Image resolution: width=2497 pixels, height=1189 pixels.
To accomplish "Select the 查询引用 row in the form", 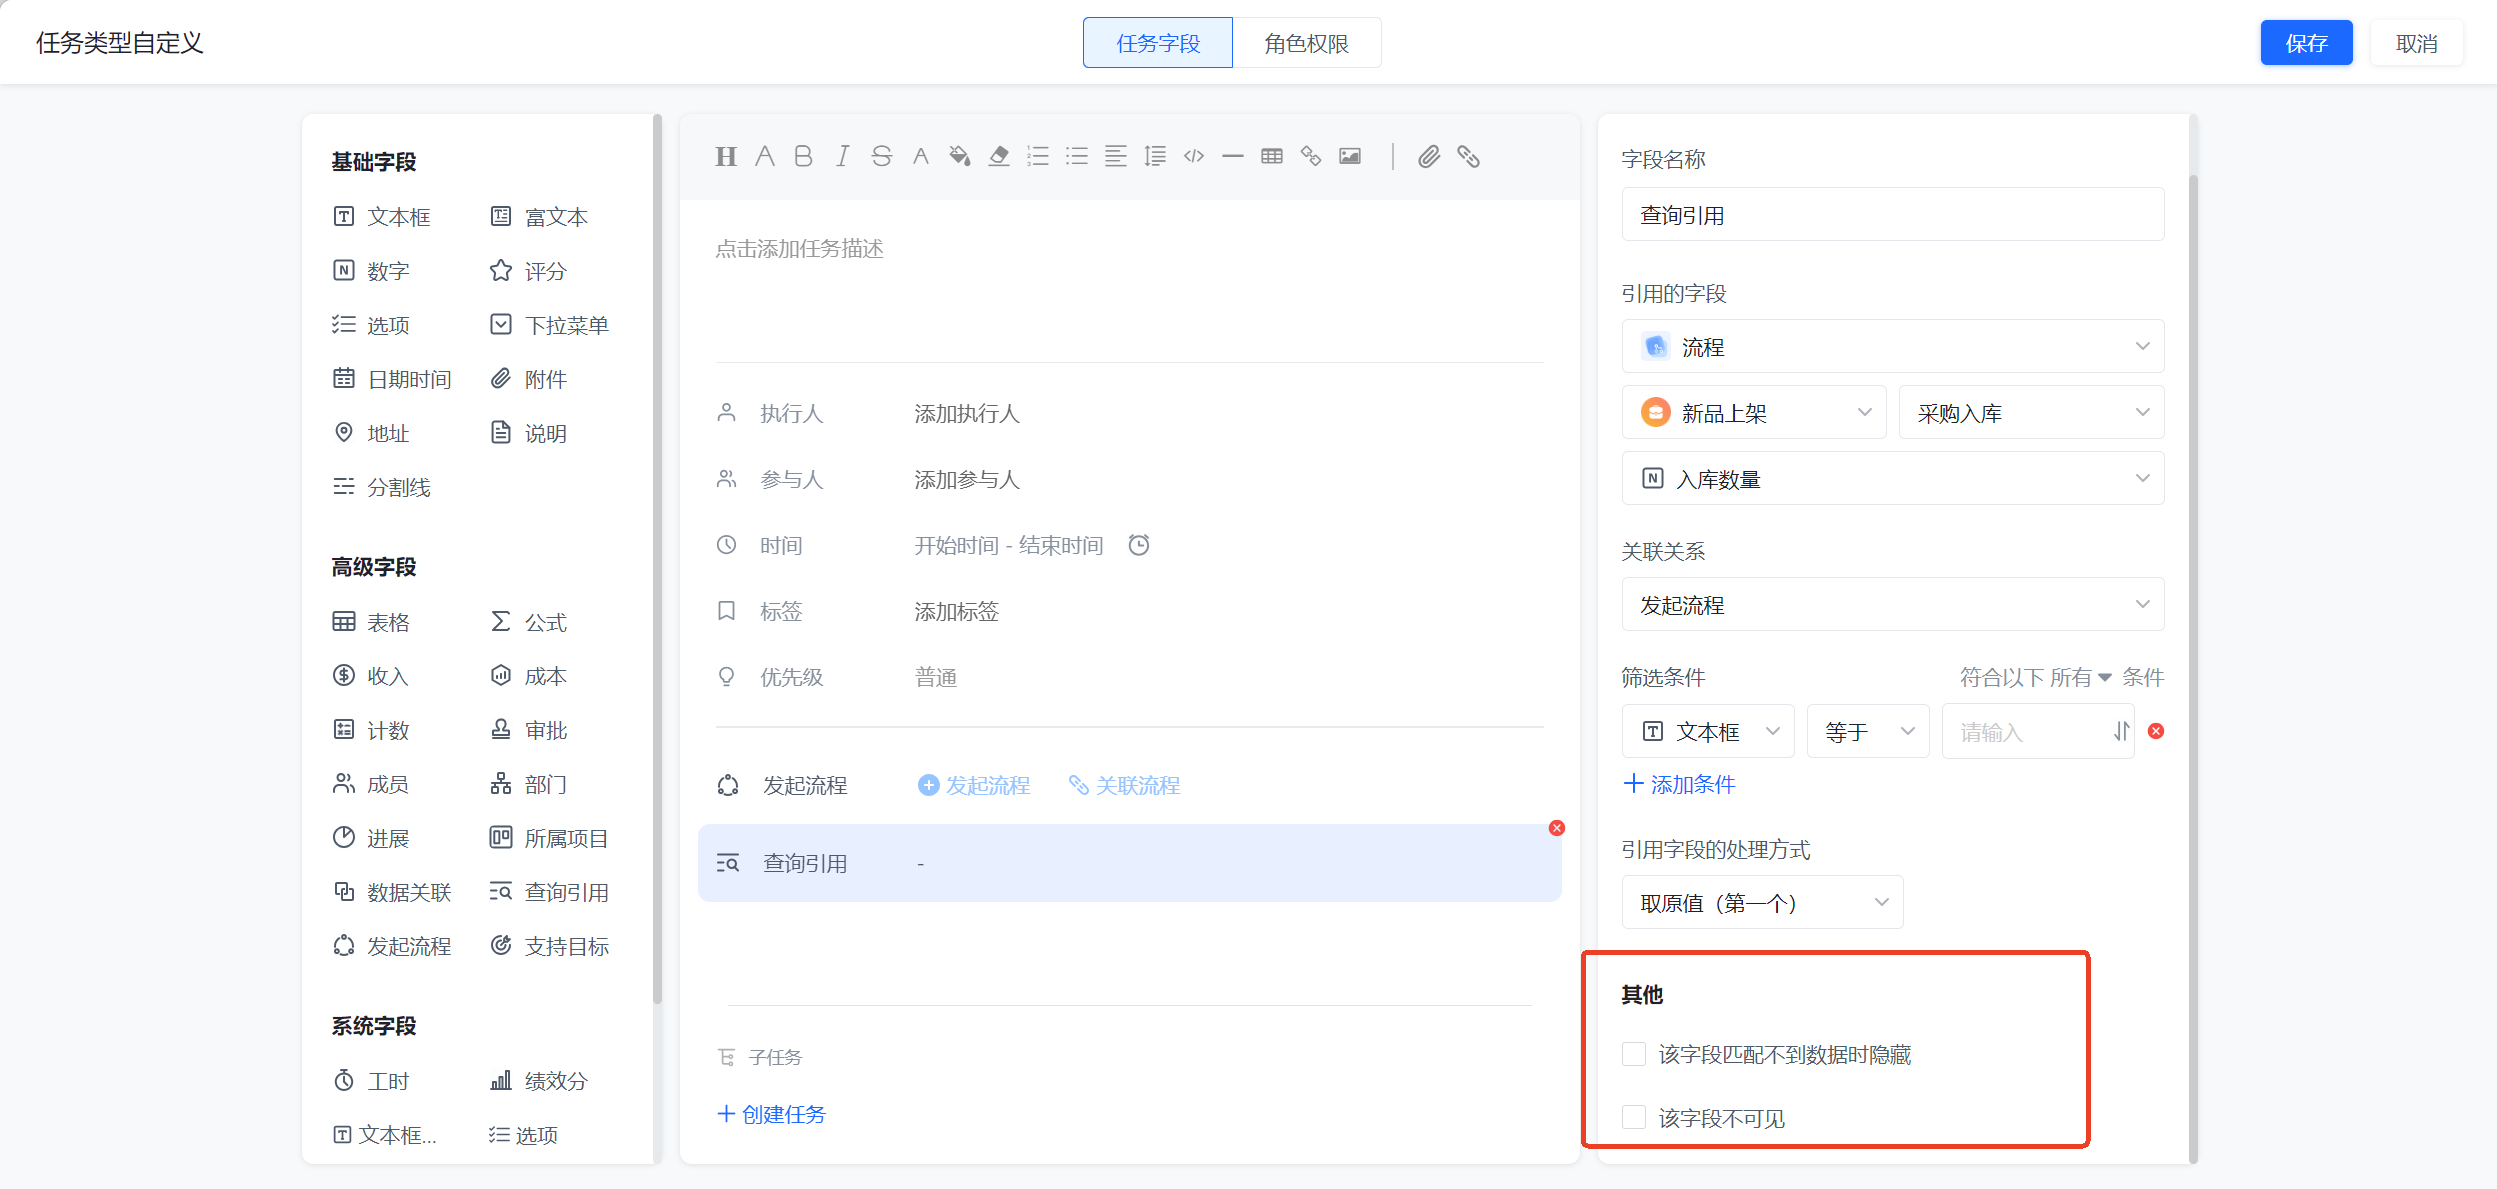I will 1129,862.
